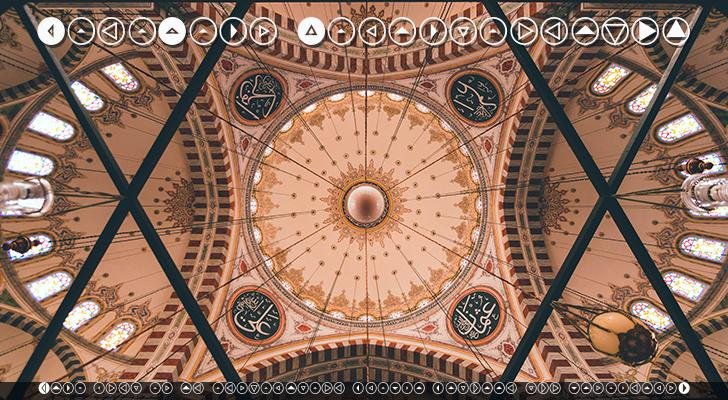Click the first white circle icon in the bottom strip
The width and height of the screenshot is (728, 400).
(x=44, y=388)
